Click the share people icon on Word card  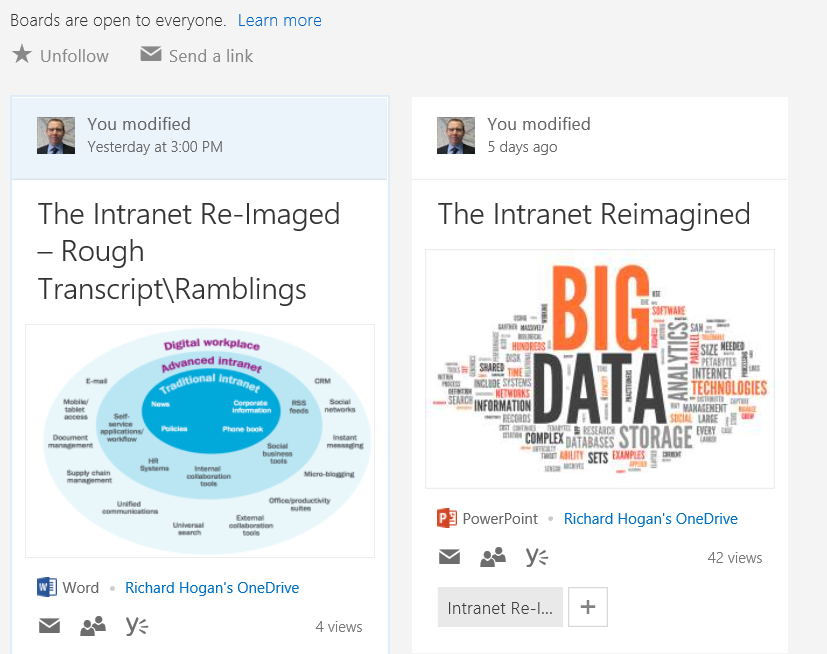93,626
